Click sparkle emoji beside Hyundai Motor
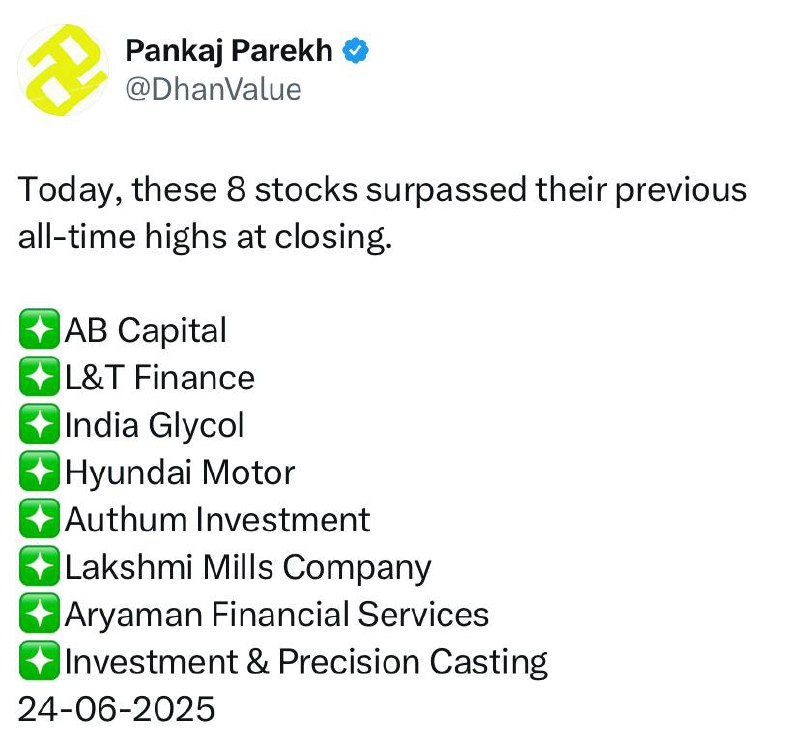 point(39,471)
